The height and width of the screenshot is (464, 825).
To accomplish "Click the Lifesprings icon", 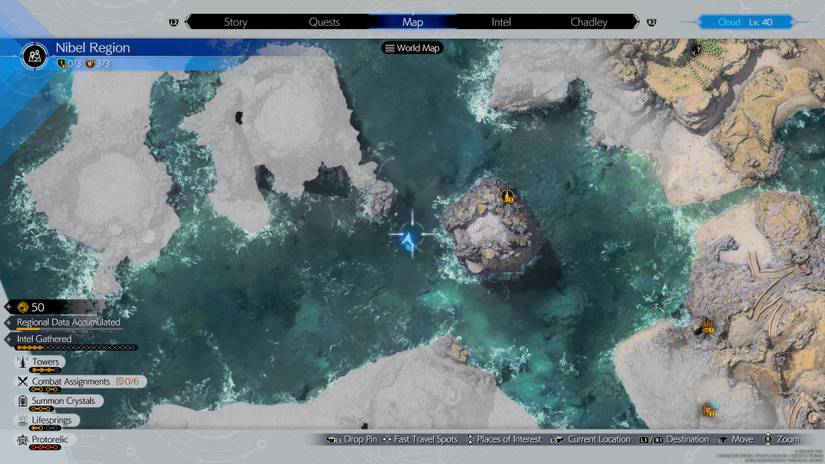I will click(22, 420).
